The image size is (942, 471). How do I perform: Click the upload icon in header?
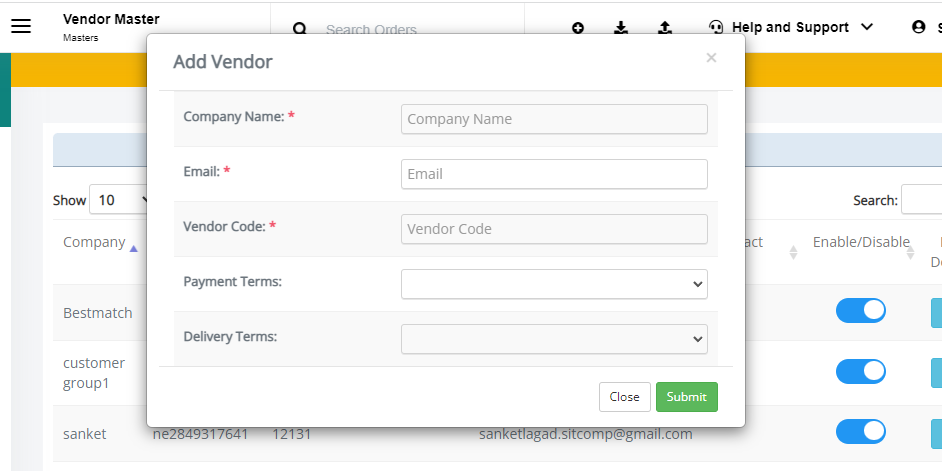664,28
